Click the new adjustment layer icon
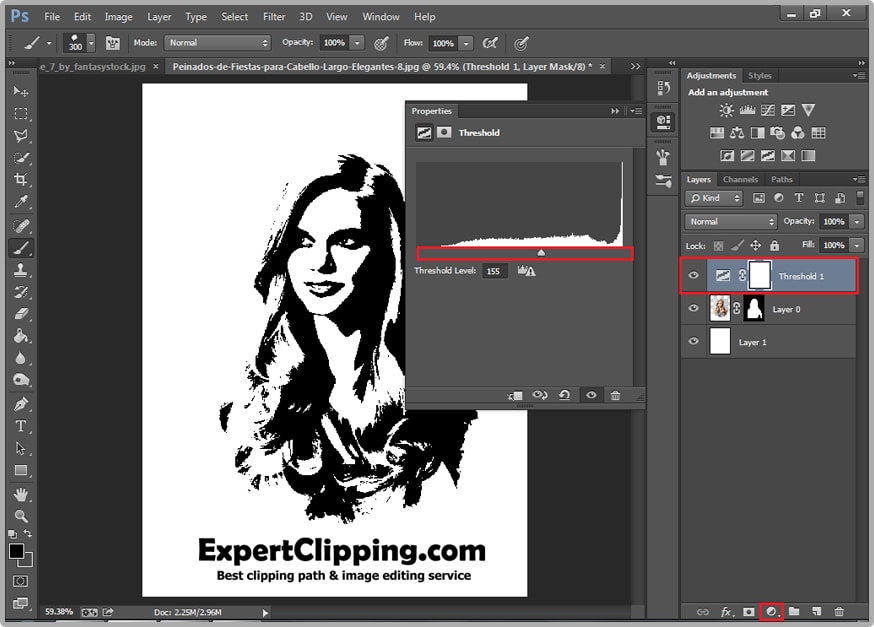The width and height of the screenshot is (874, 627). pyautogui.click(x=770, y=611)
